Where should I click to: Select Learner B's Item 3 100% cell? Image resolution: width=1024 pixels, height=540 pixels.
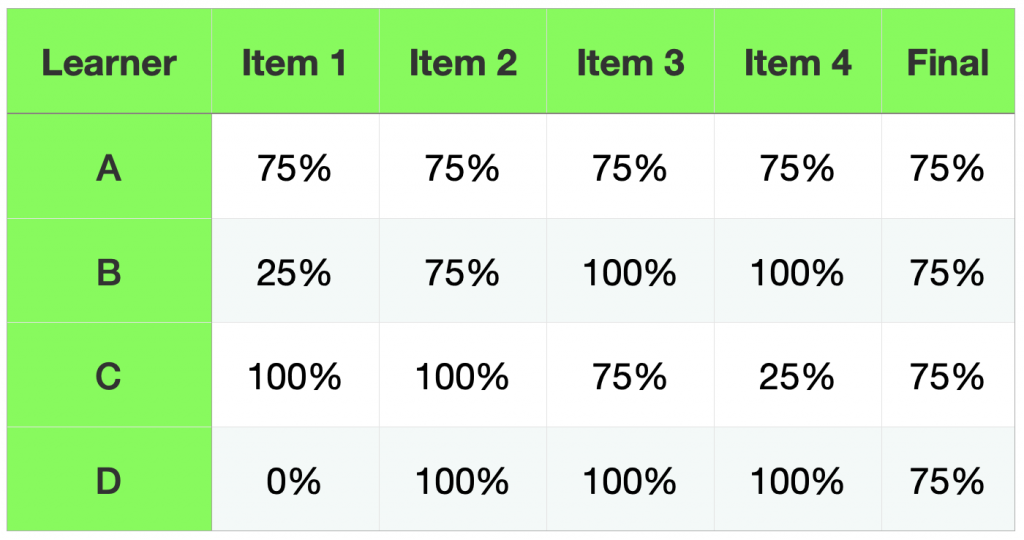coord(630,272)
